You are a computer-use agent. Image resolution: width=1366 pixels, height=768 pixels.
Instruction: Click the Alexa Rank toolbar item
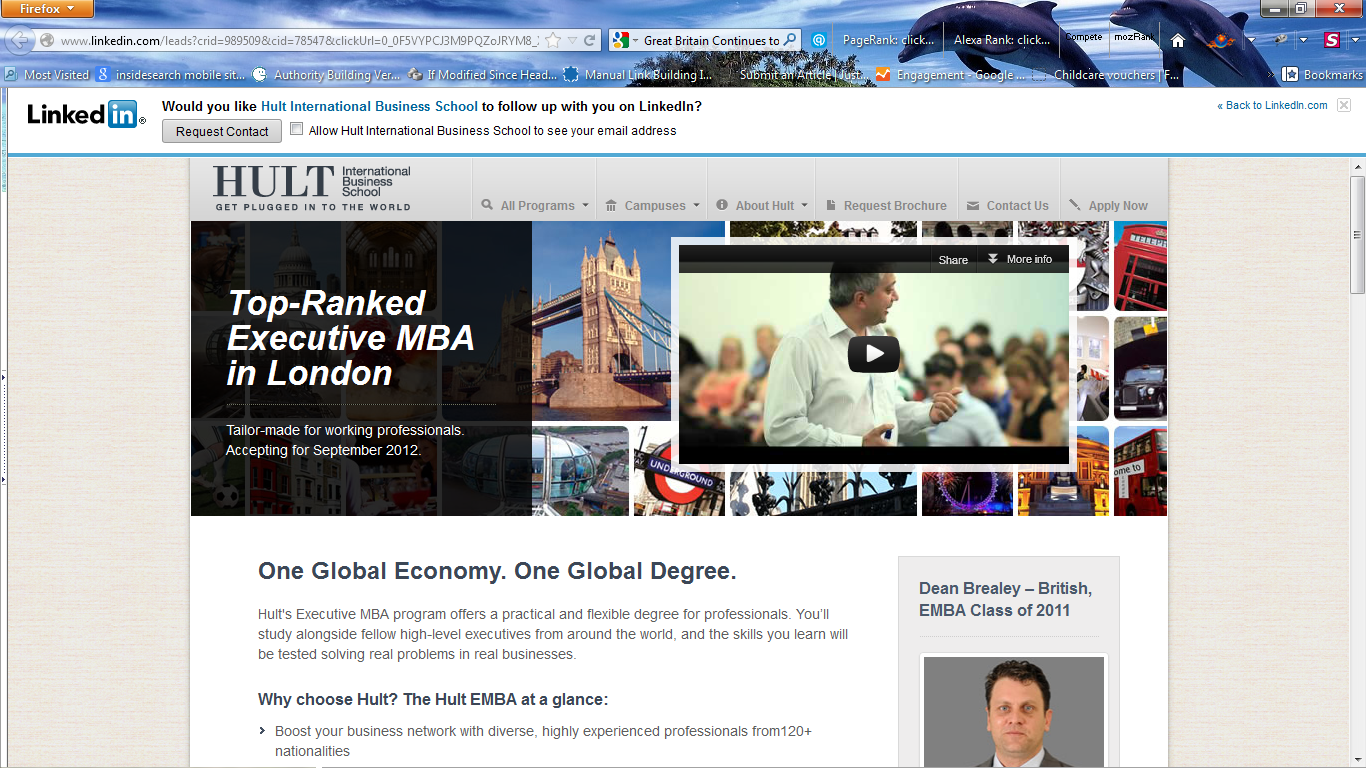(x=1002, y=40)
